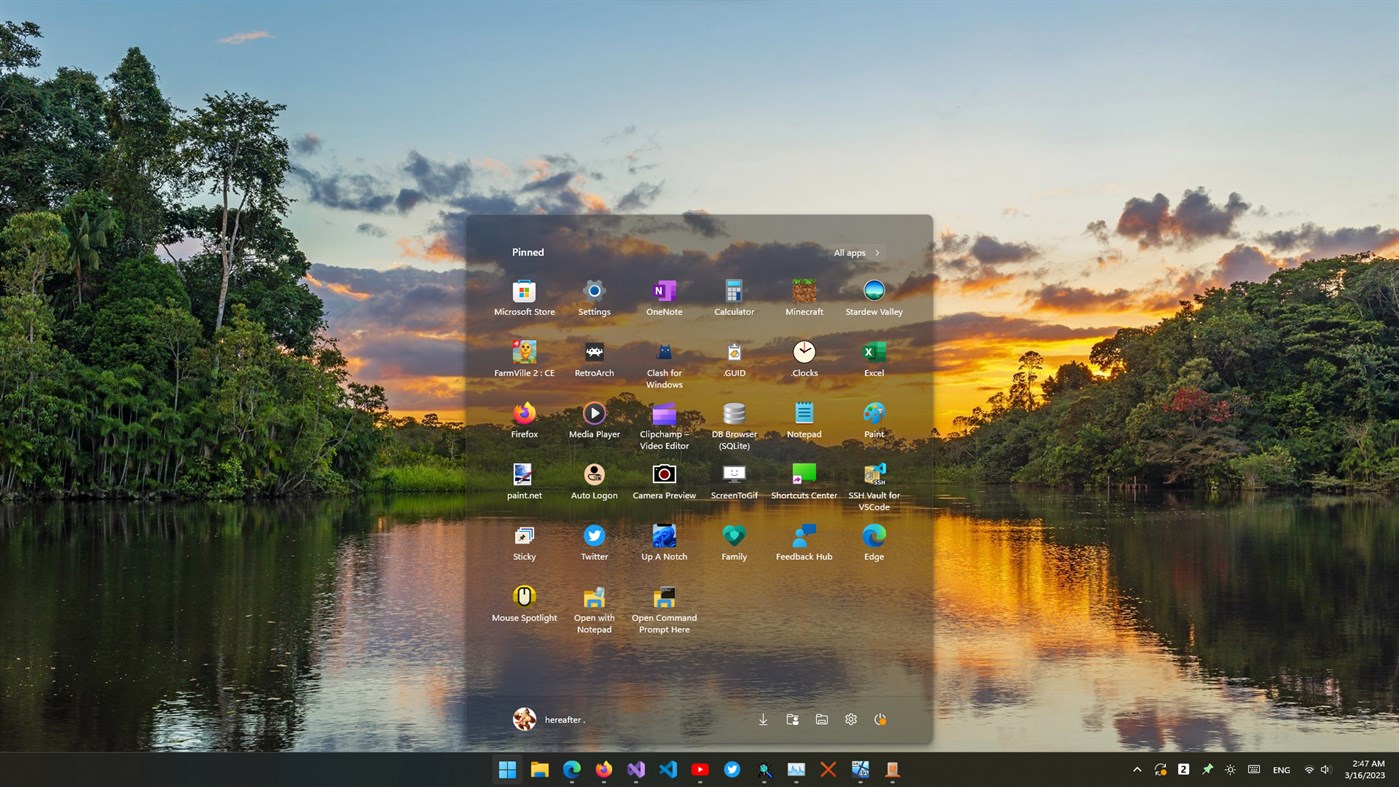The width and height of the screenshot is (1399, 787).
Task: Open the power options in Start menu
Action: pyautogui.click(x=879, y=719)
